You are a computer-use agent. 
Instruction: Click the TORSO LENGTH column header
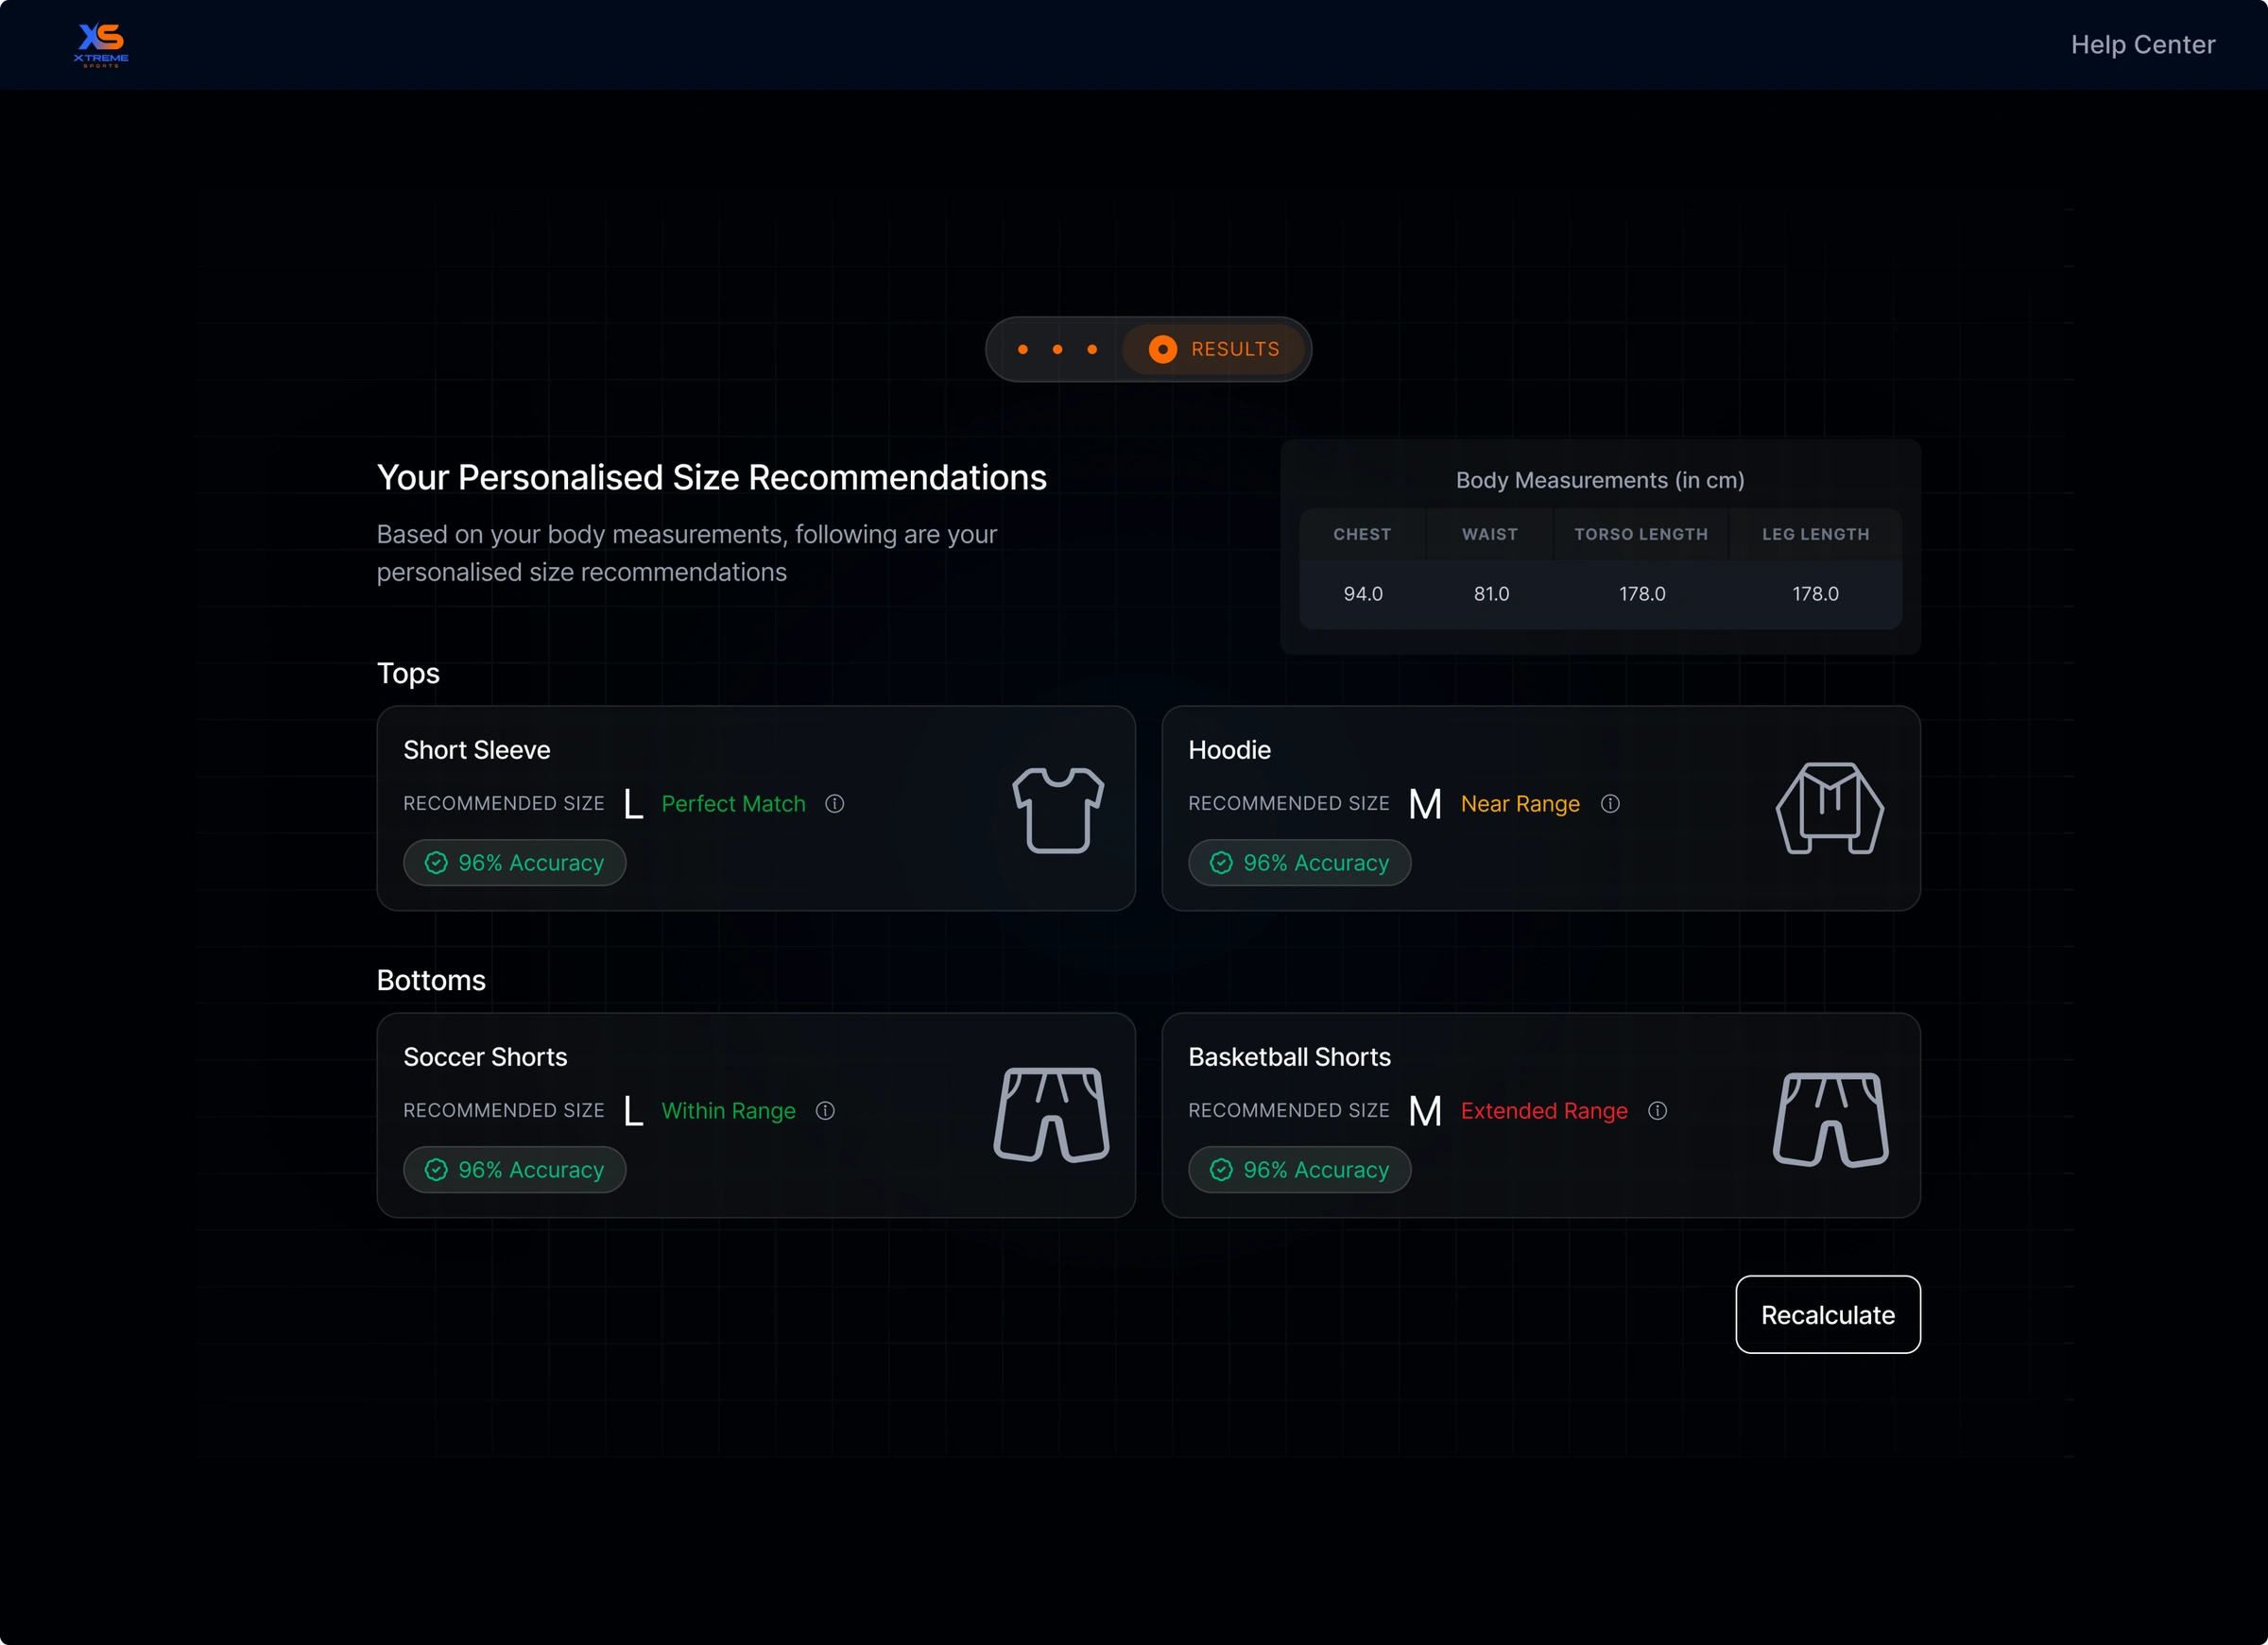pyautogui.click(x=1641, y=534)
